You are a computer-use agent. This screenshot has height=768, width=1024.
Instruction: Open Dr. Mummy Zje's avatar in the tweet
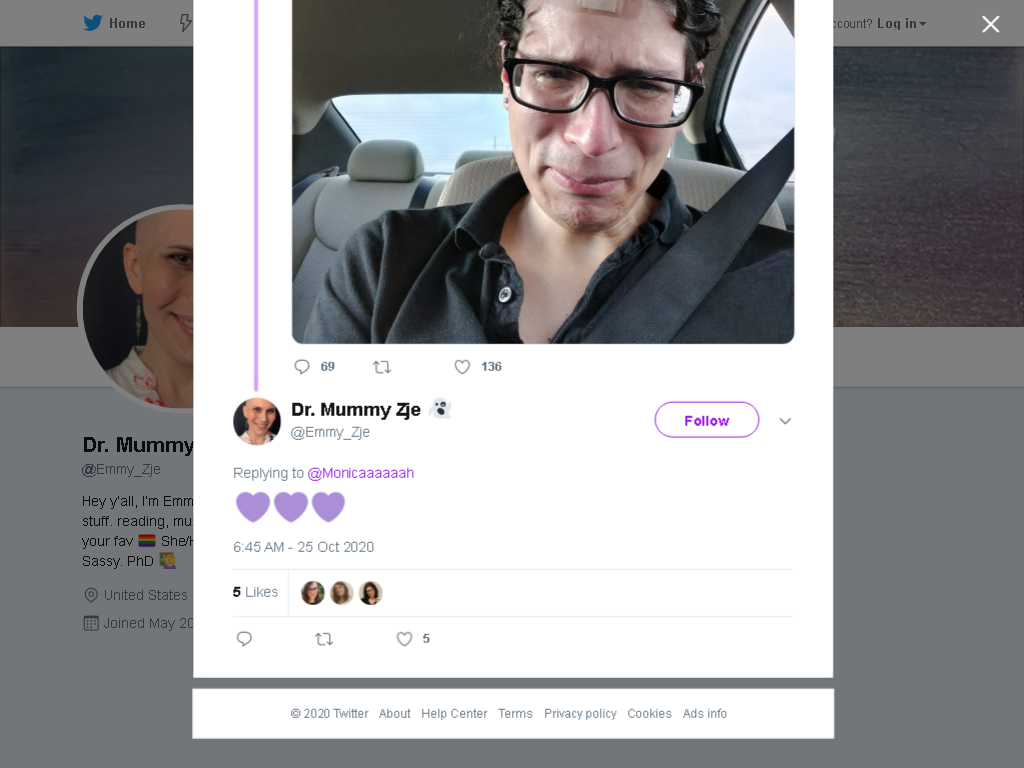tap(257, 421)
